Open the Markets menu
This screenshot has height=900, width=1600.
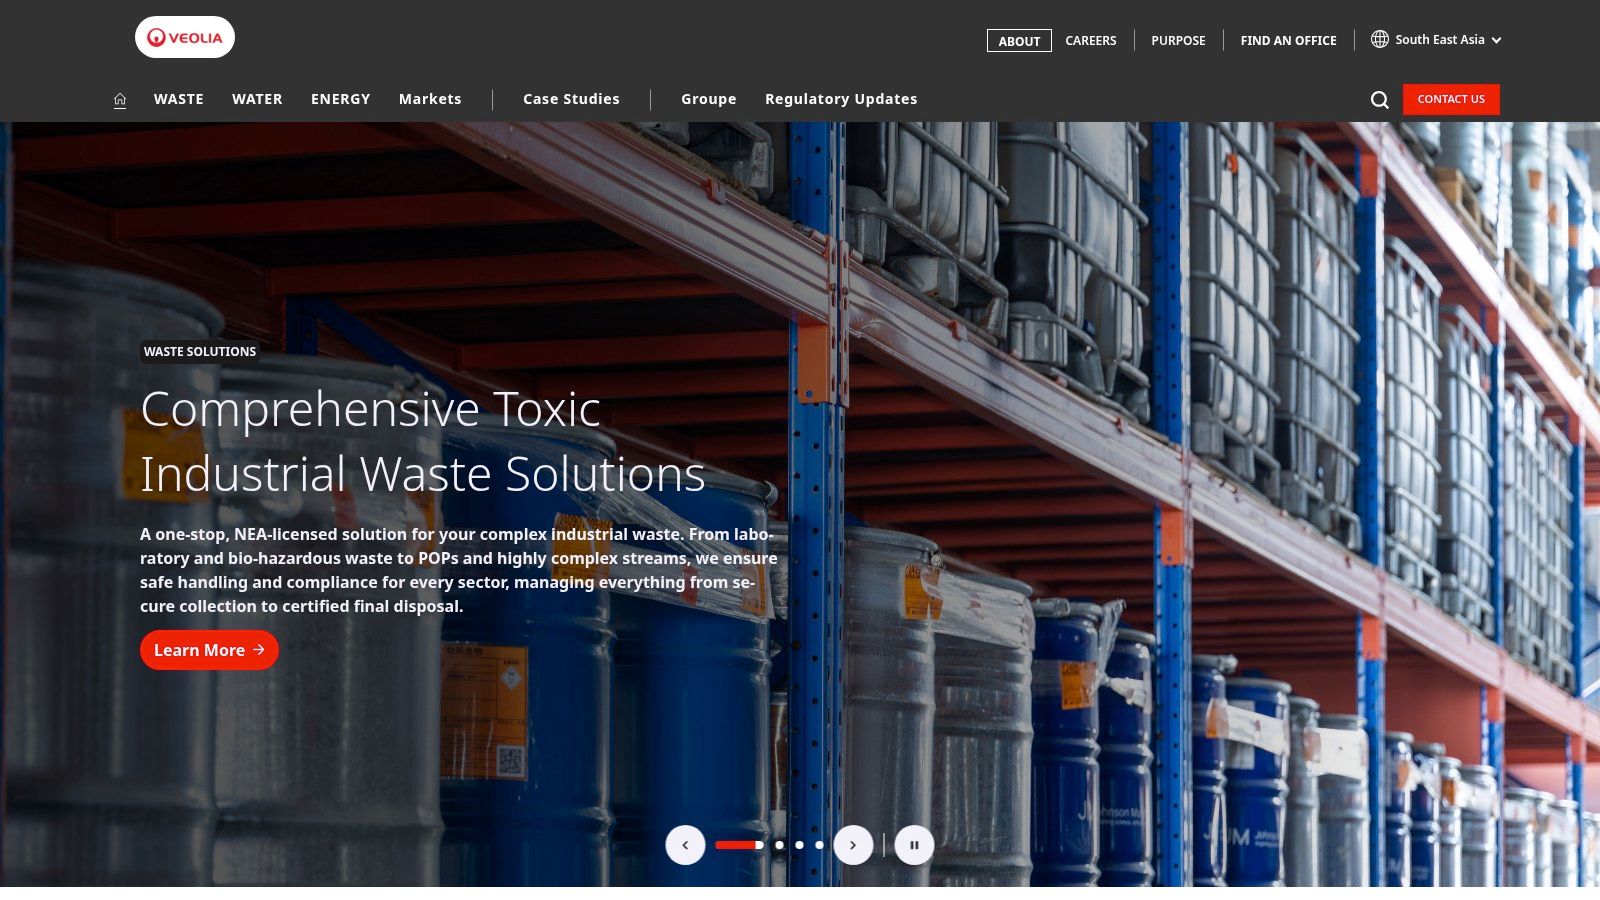(x=430, y=99)
